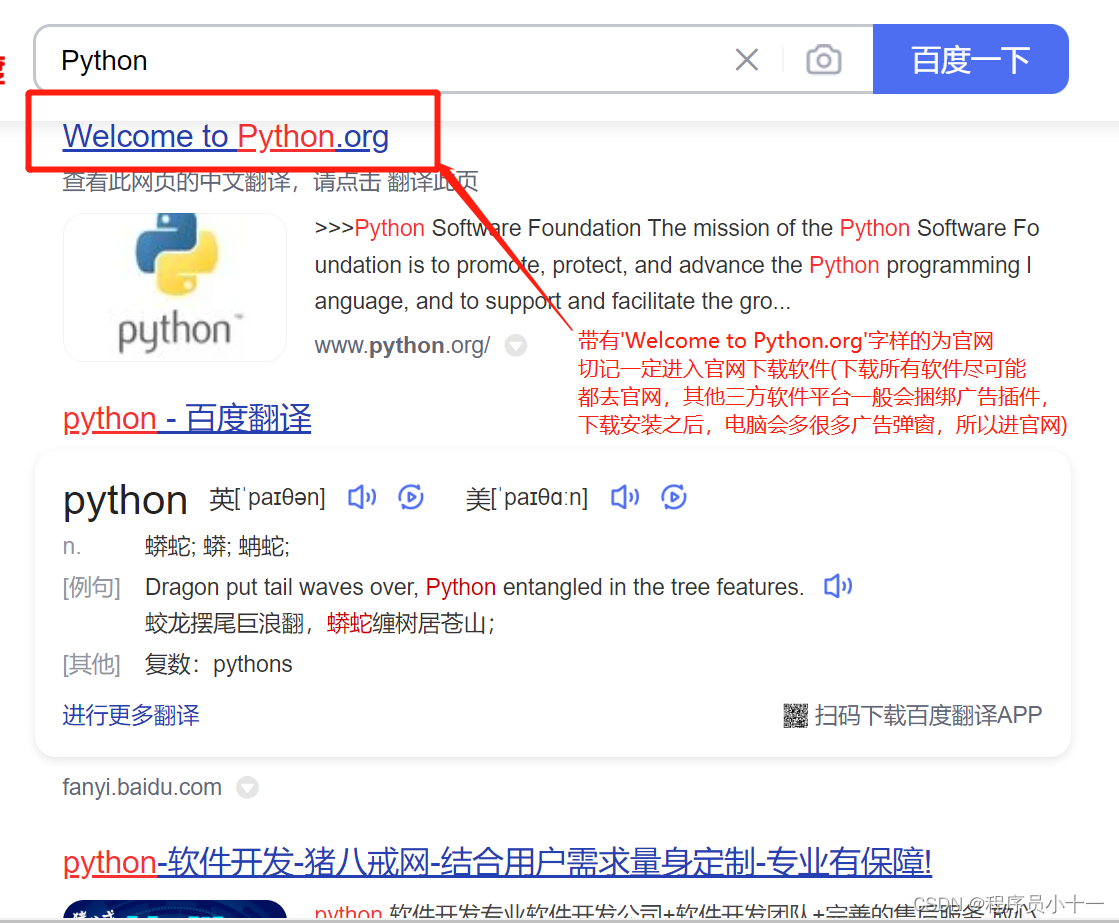
Task: Click the video play icon beside the British pronunciation
Action: (410, 497)
